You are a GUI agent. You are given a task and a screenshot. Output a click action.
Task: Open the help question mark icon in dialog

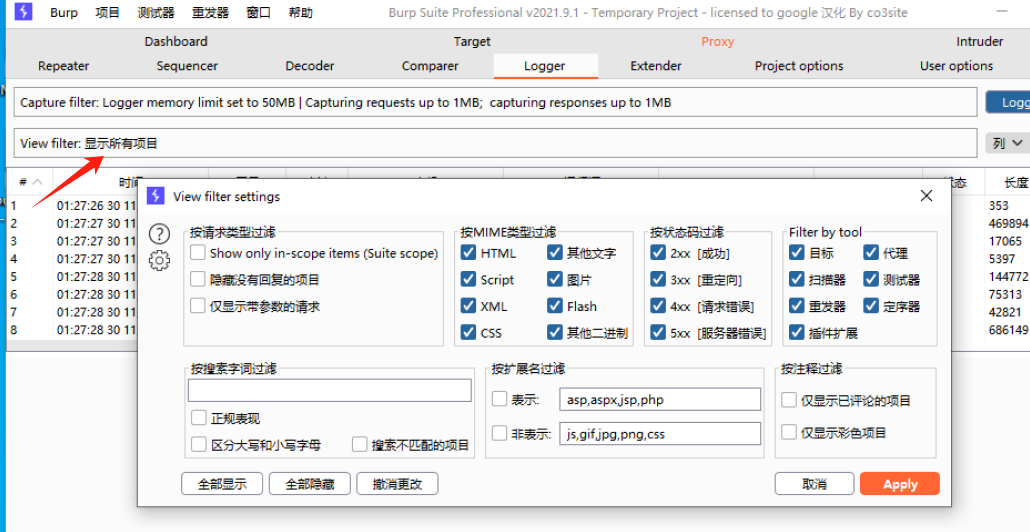click(160, 234)
